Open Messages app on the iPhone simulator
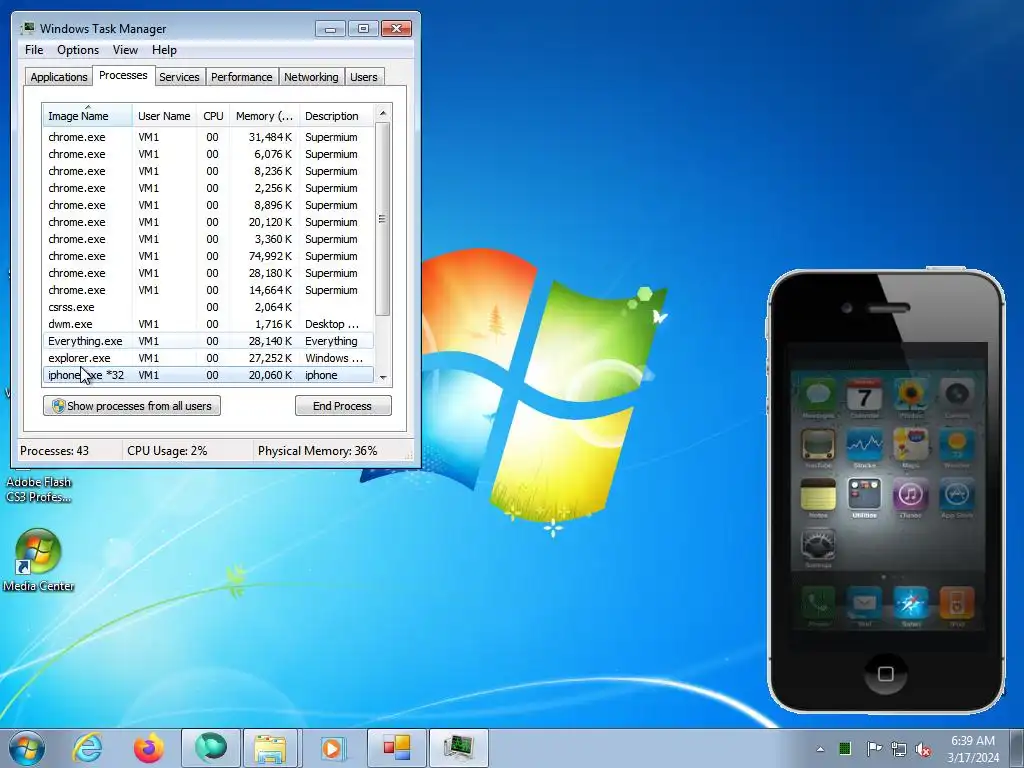Image resolution: width=1024 pixels, height=768 pixels. (818, 394)
